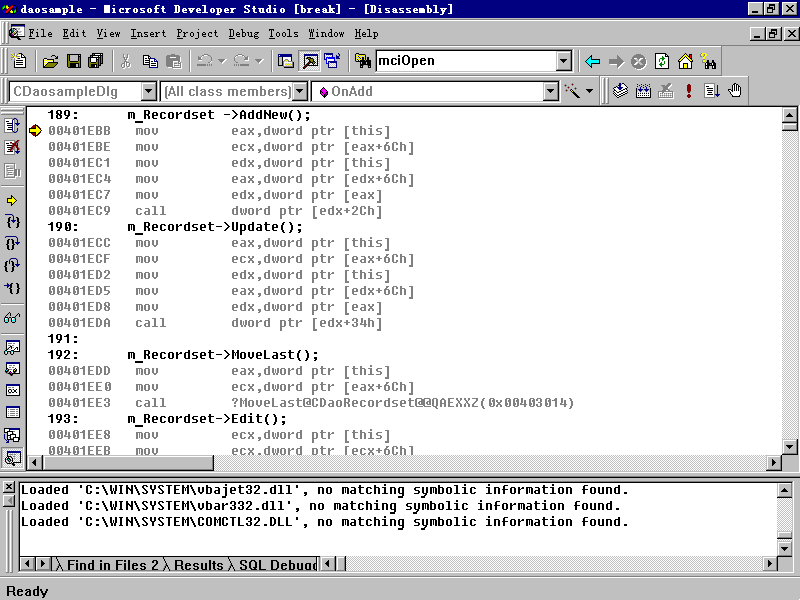
Task: Click the Window List icon
Action: [332, 61]
